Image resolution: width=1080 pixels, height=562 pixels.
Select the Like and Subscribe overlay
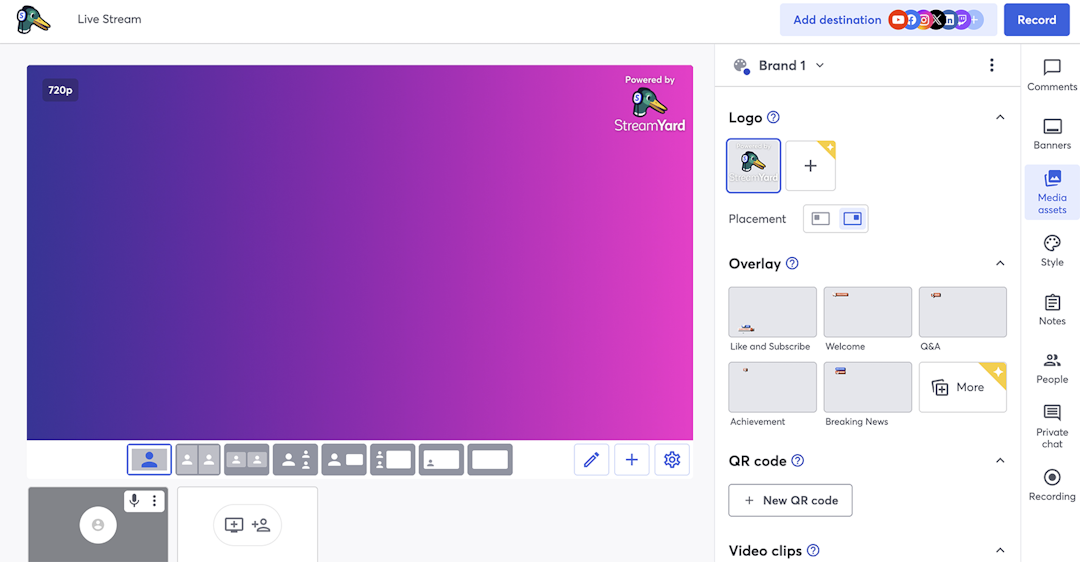pyautogui.click(x=772, y=312)
